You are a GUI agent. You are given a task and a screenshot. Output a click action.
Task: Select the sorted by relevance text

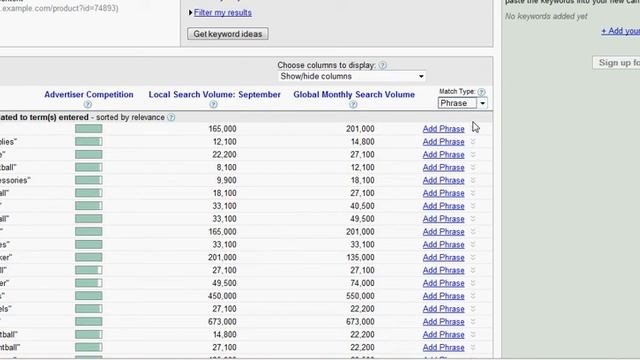[130, 118]
